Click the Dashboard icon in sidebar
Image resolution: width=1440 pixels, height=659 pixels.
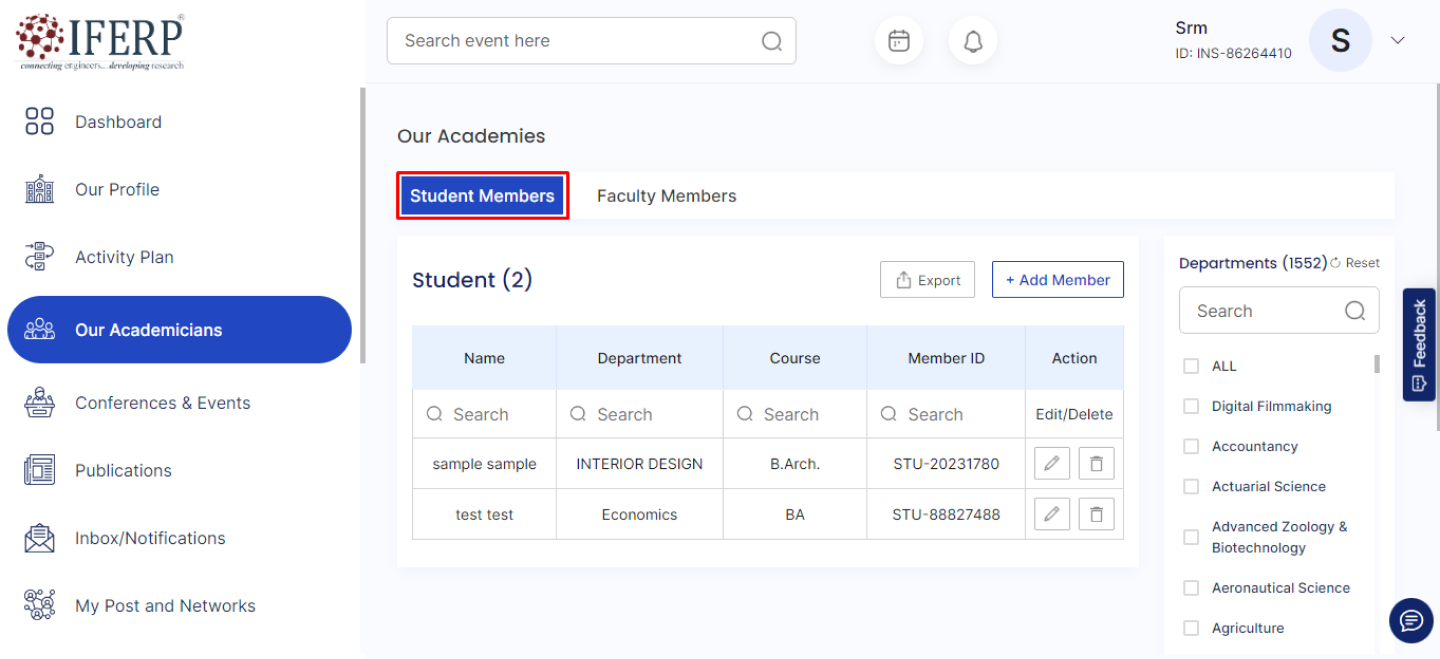39,122
